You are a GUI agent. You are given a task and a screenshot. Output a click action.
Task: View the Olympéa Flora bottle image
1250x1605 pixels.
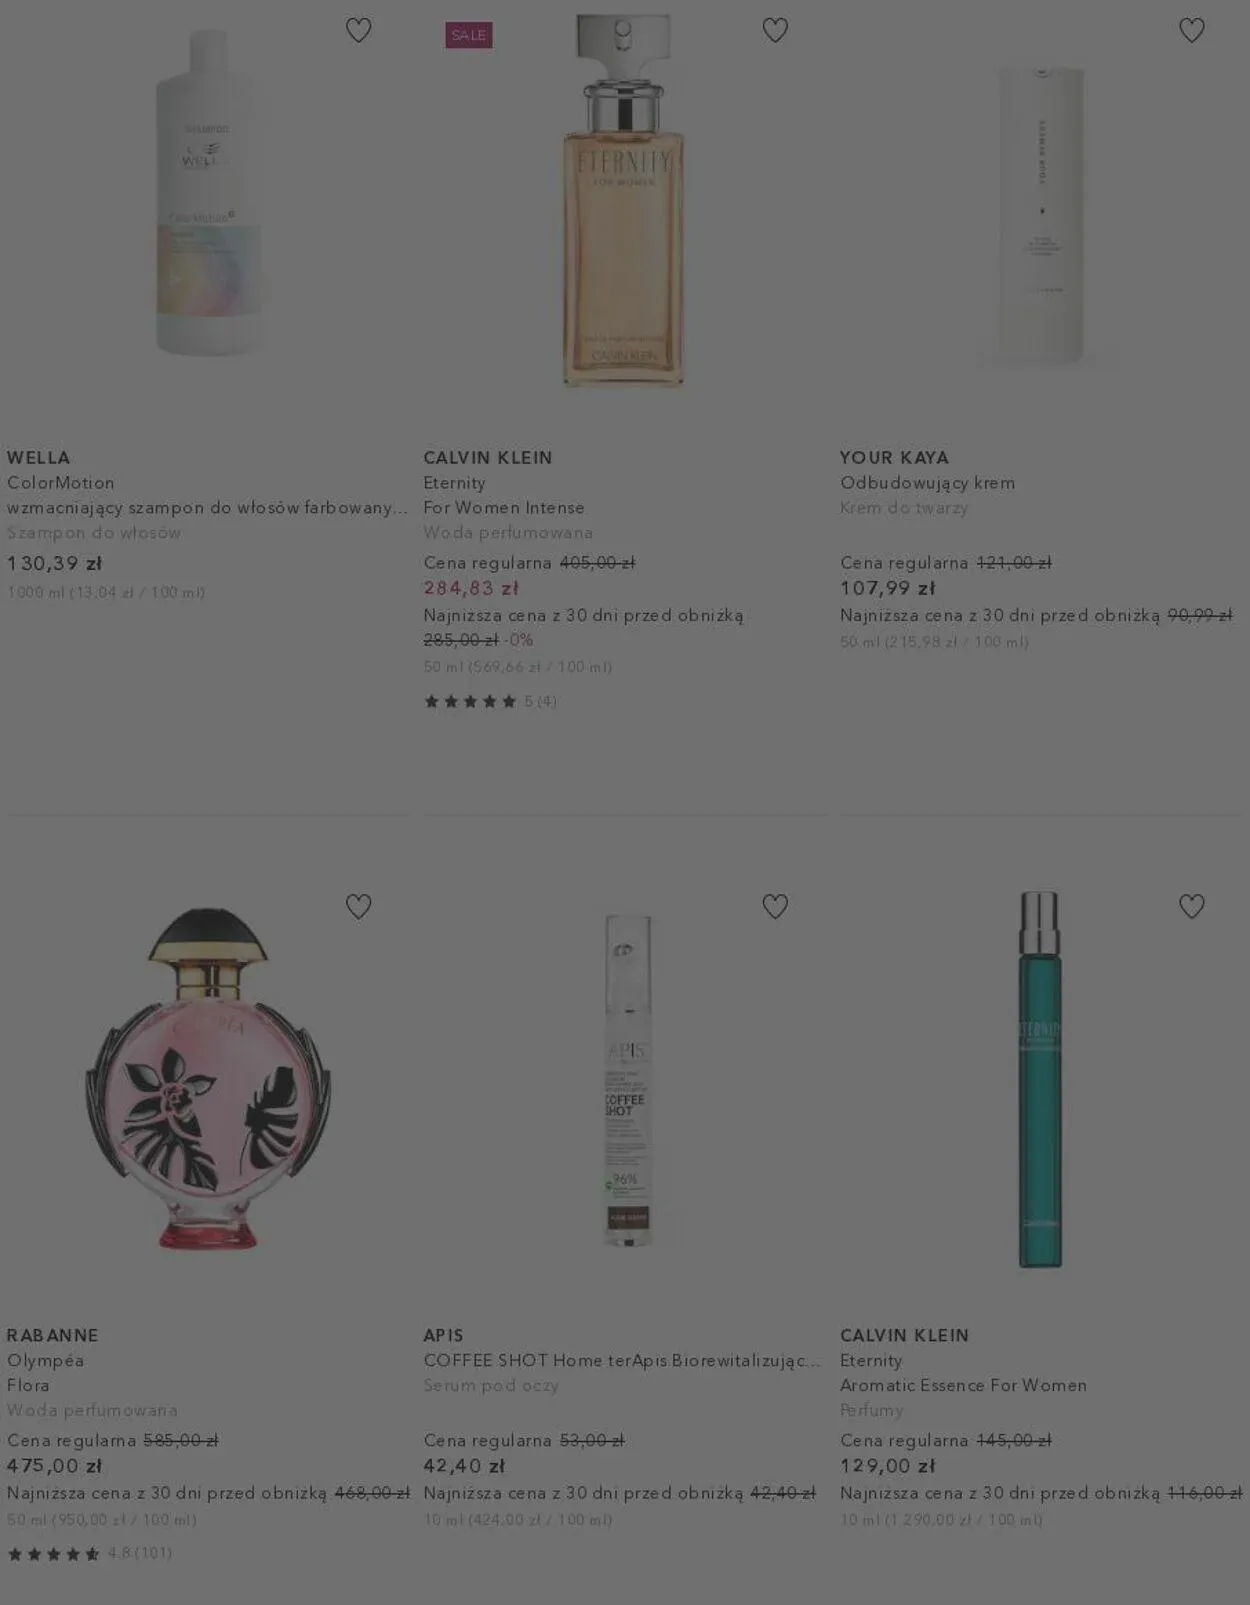(x=208, y=1078)
